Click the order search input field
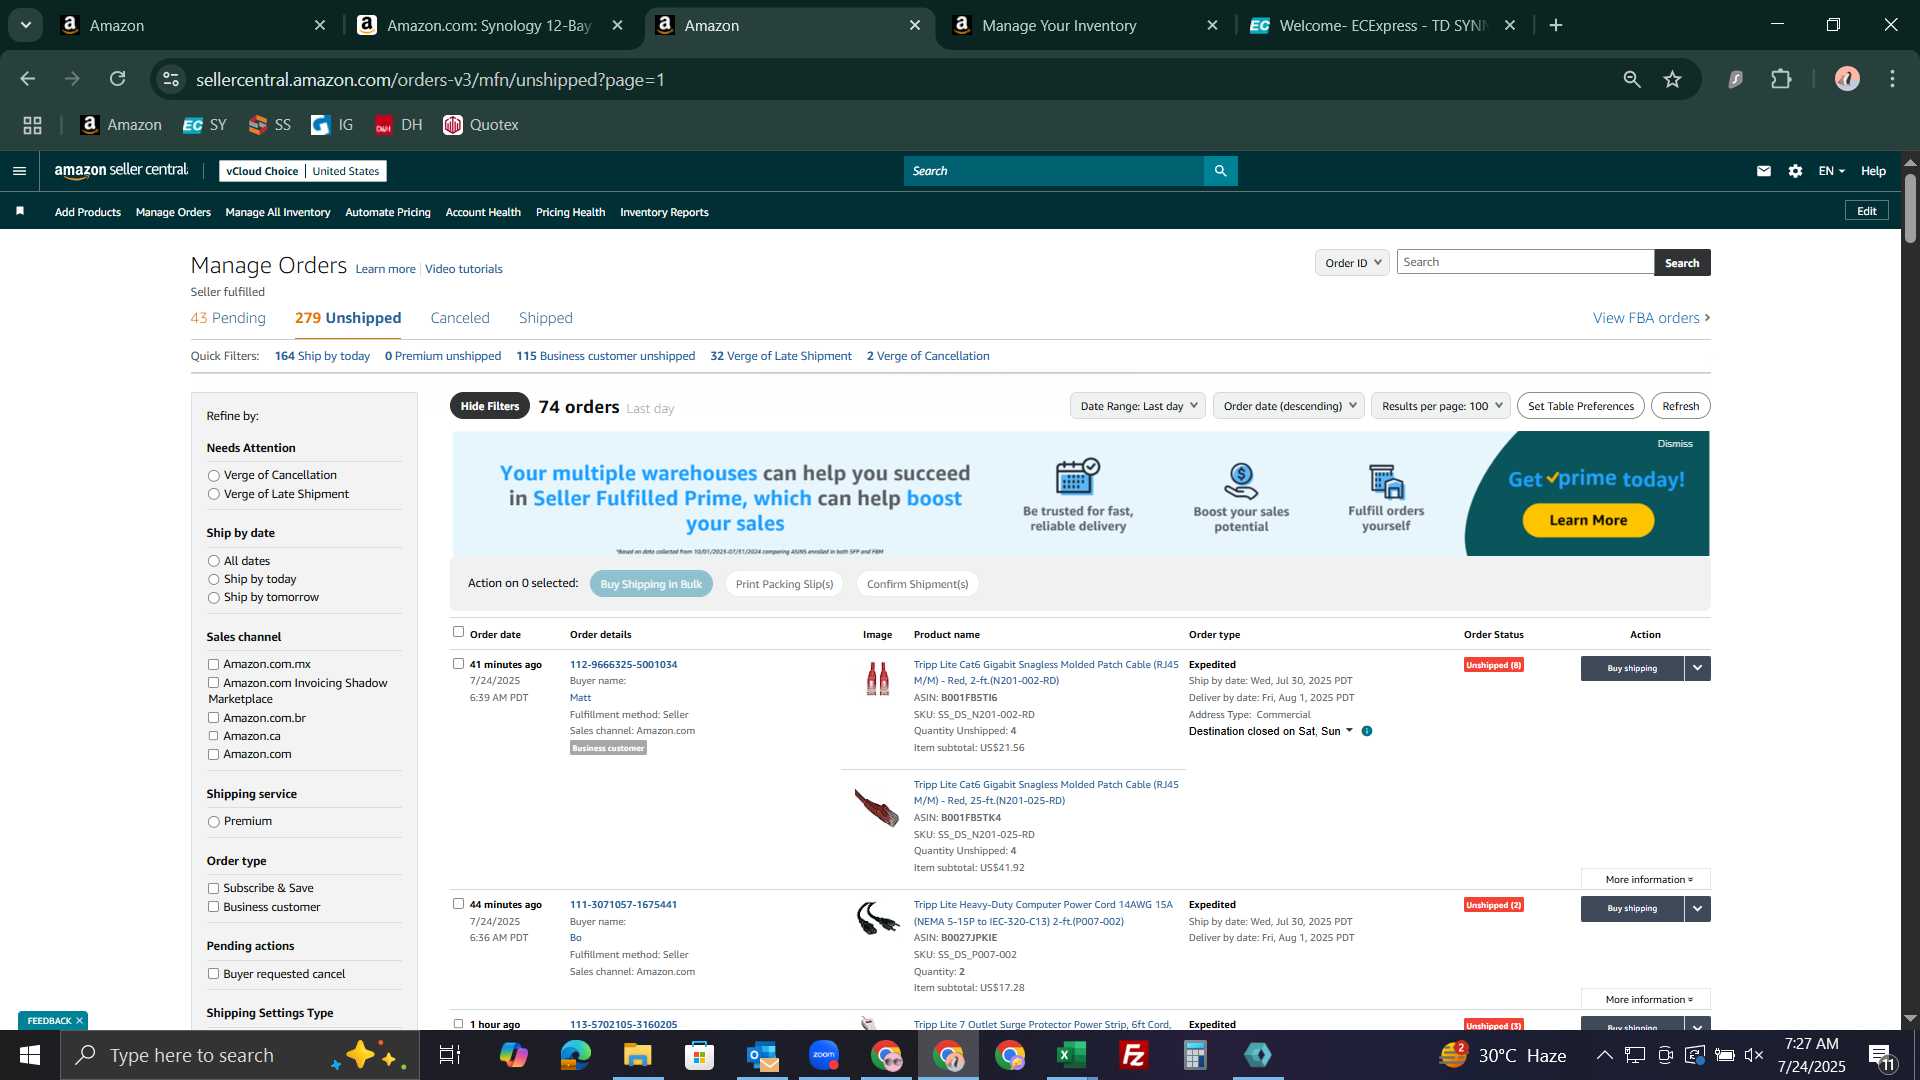The height and width of the screenshot is (1080, 1920). [1525, 262]
